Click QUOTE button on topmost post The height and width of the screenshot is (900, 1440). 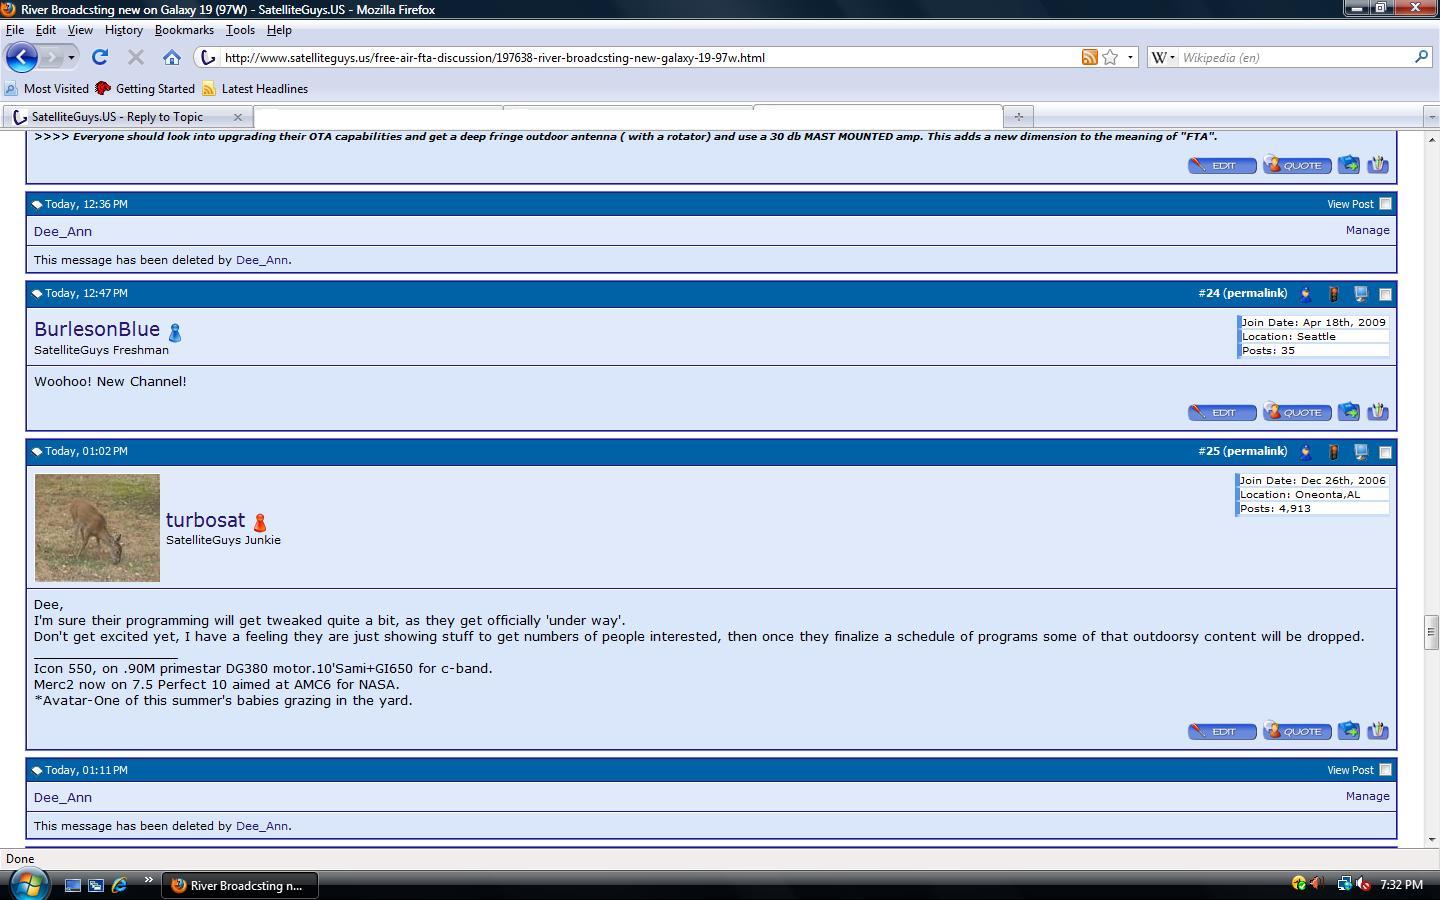pyautogui.click(x=1297, y=165)
